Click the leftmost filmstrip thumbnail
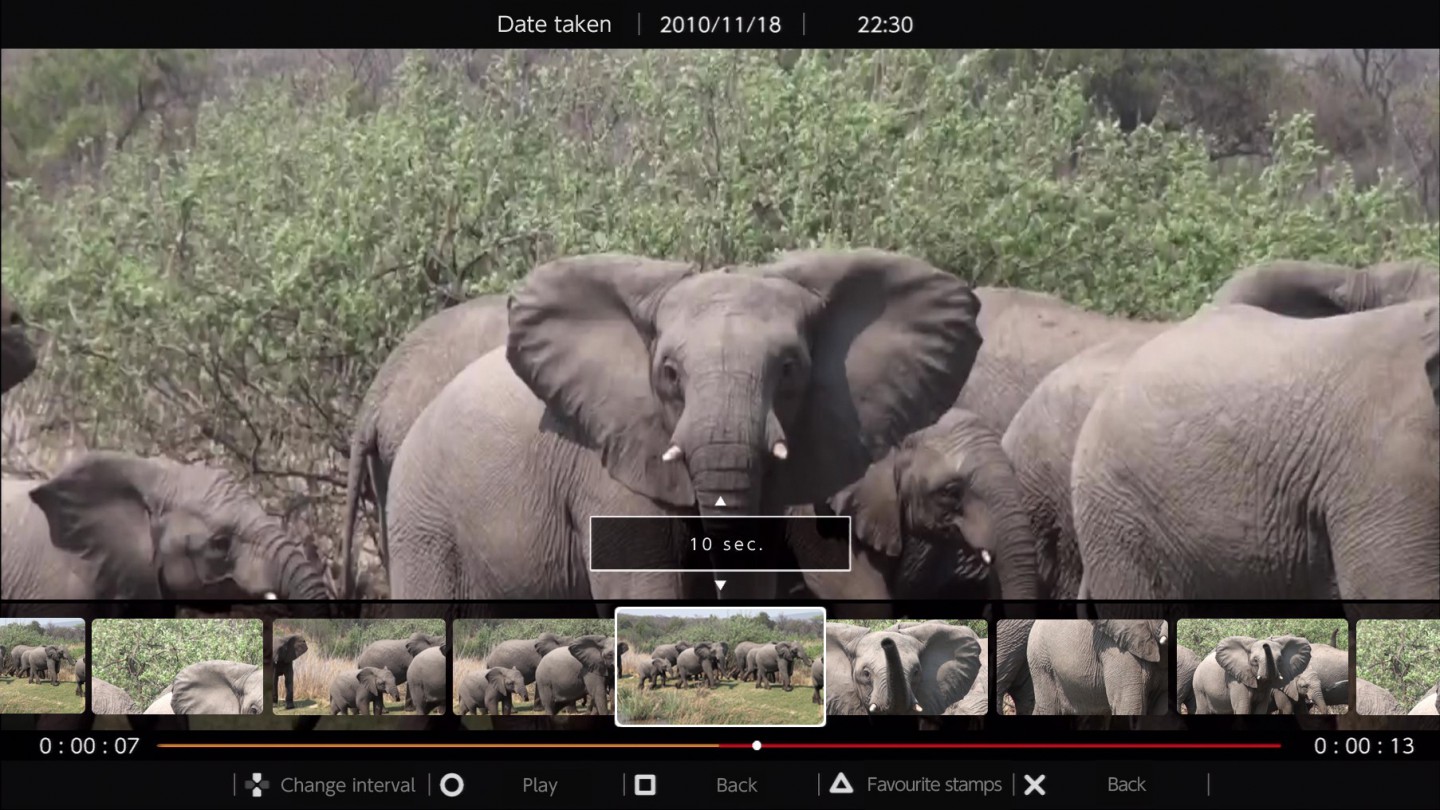Viewport: 1440px width, 810px height. [40, 666]
